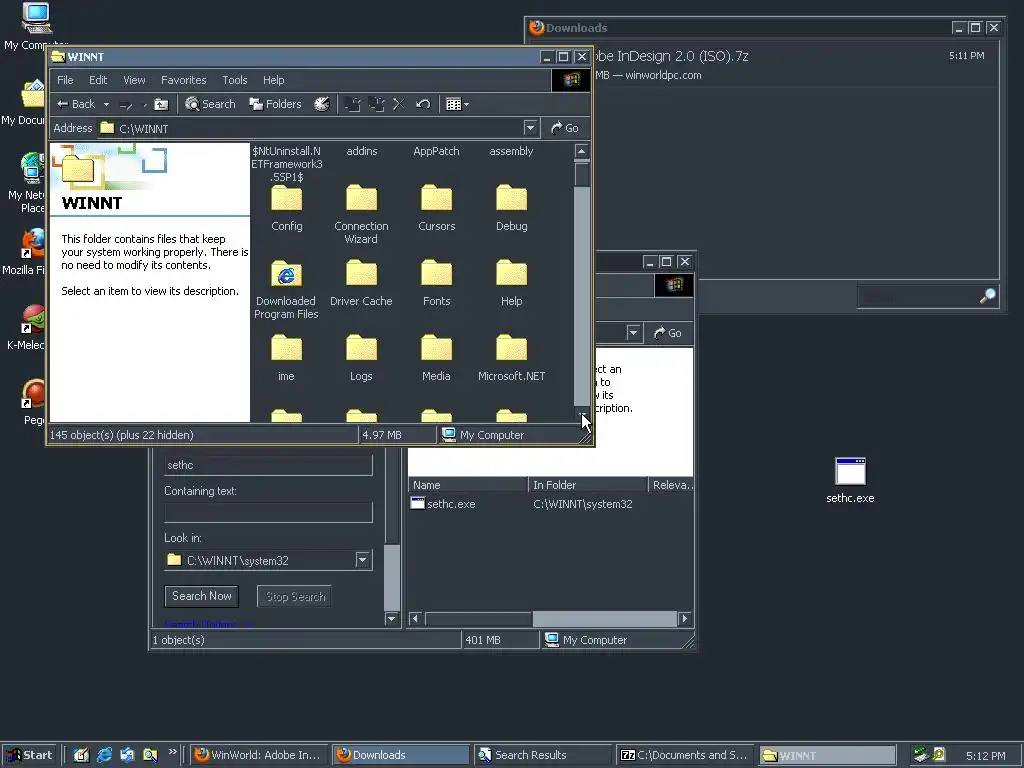
Task: Click the Search toolbar button in WINNT
Action: [210, 104]
